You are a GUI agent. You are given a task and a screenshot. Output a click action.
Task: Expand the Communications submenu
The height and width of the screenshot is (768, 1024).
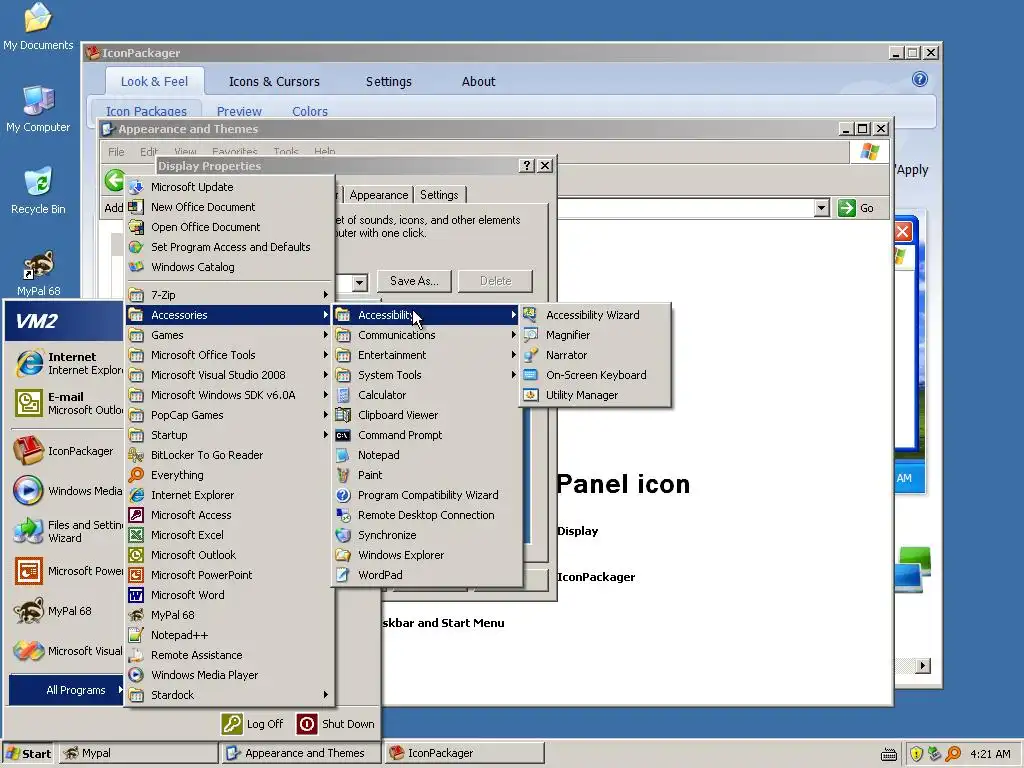[x=427, y=335]
